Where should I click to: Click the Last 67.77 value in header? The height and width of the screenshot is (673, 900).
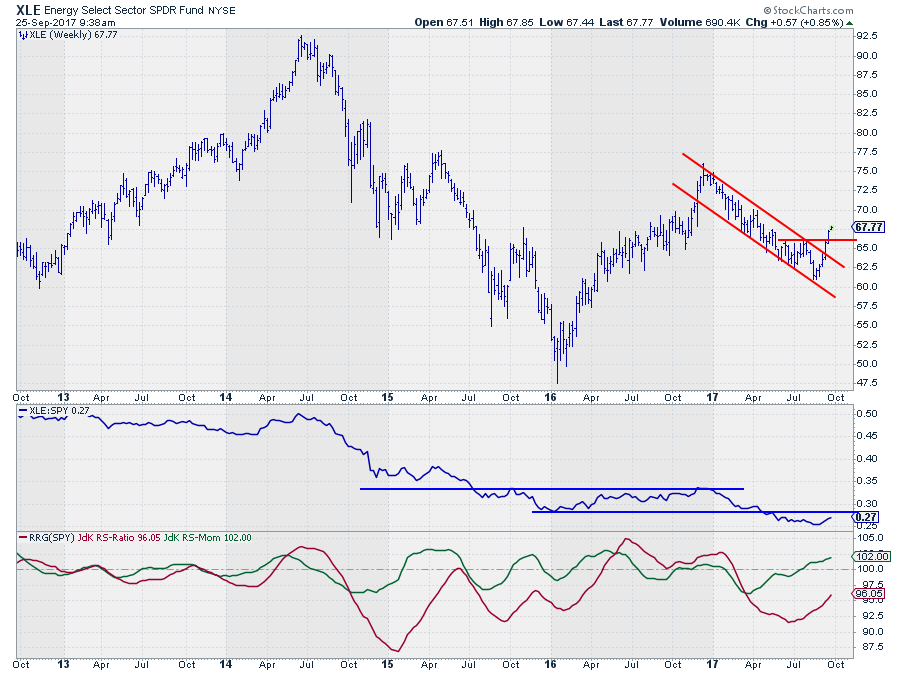(626, 22)
